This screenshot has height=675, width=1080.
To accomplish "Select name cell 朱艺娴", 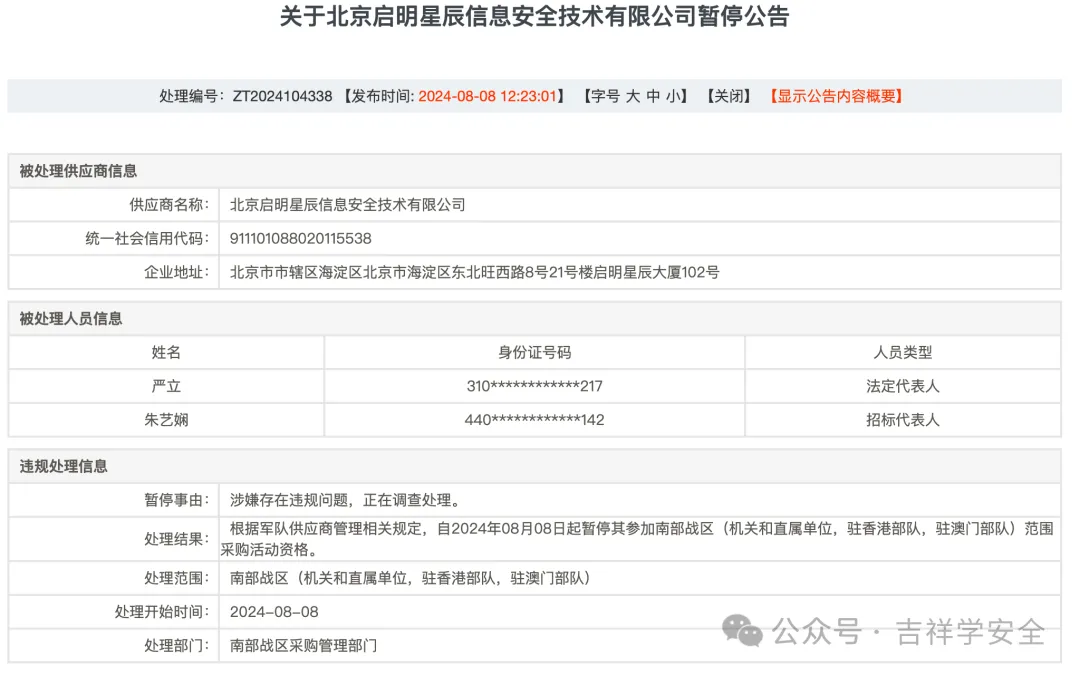I will [166, 419].
